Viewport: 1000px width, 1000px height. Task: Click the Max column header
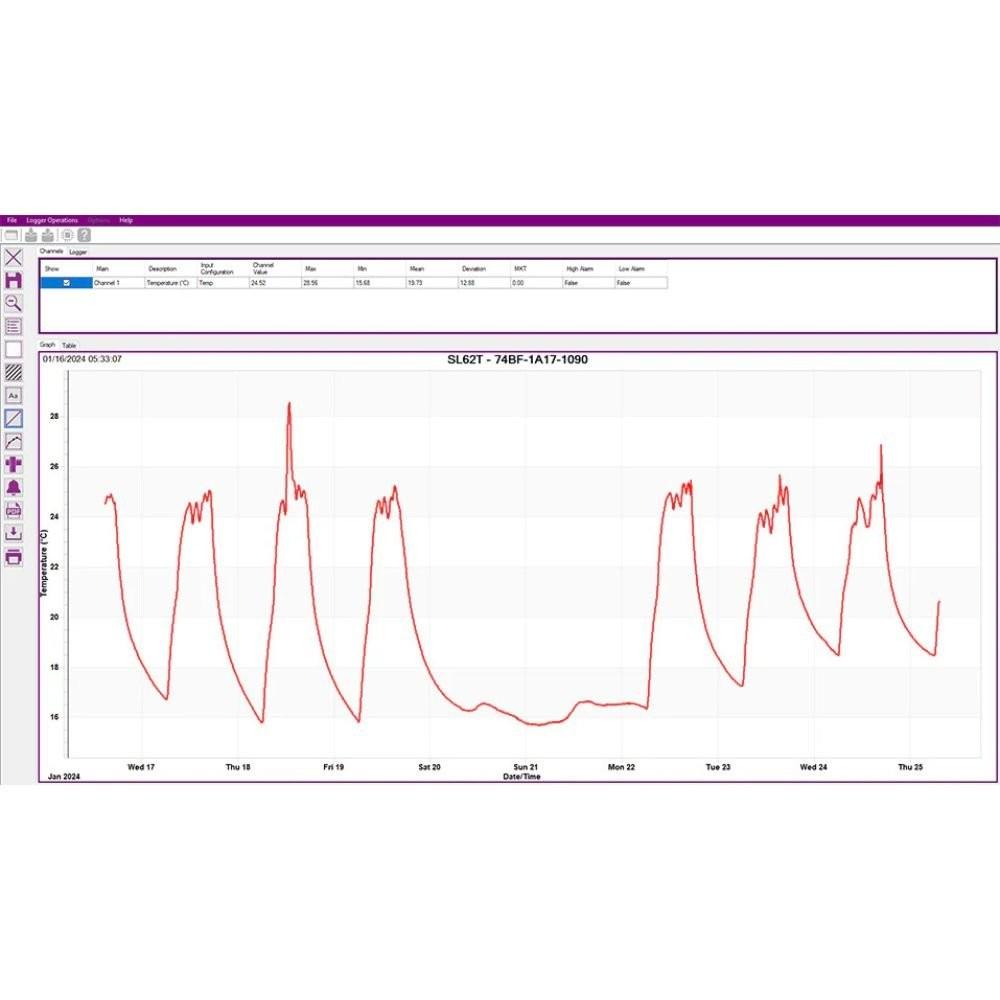[311, 269]
